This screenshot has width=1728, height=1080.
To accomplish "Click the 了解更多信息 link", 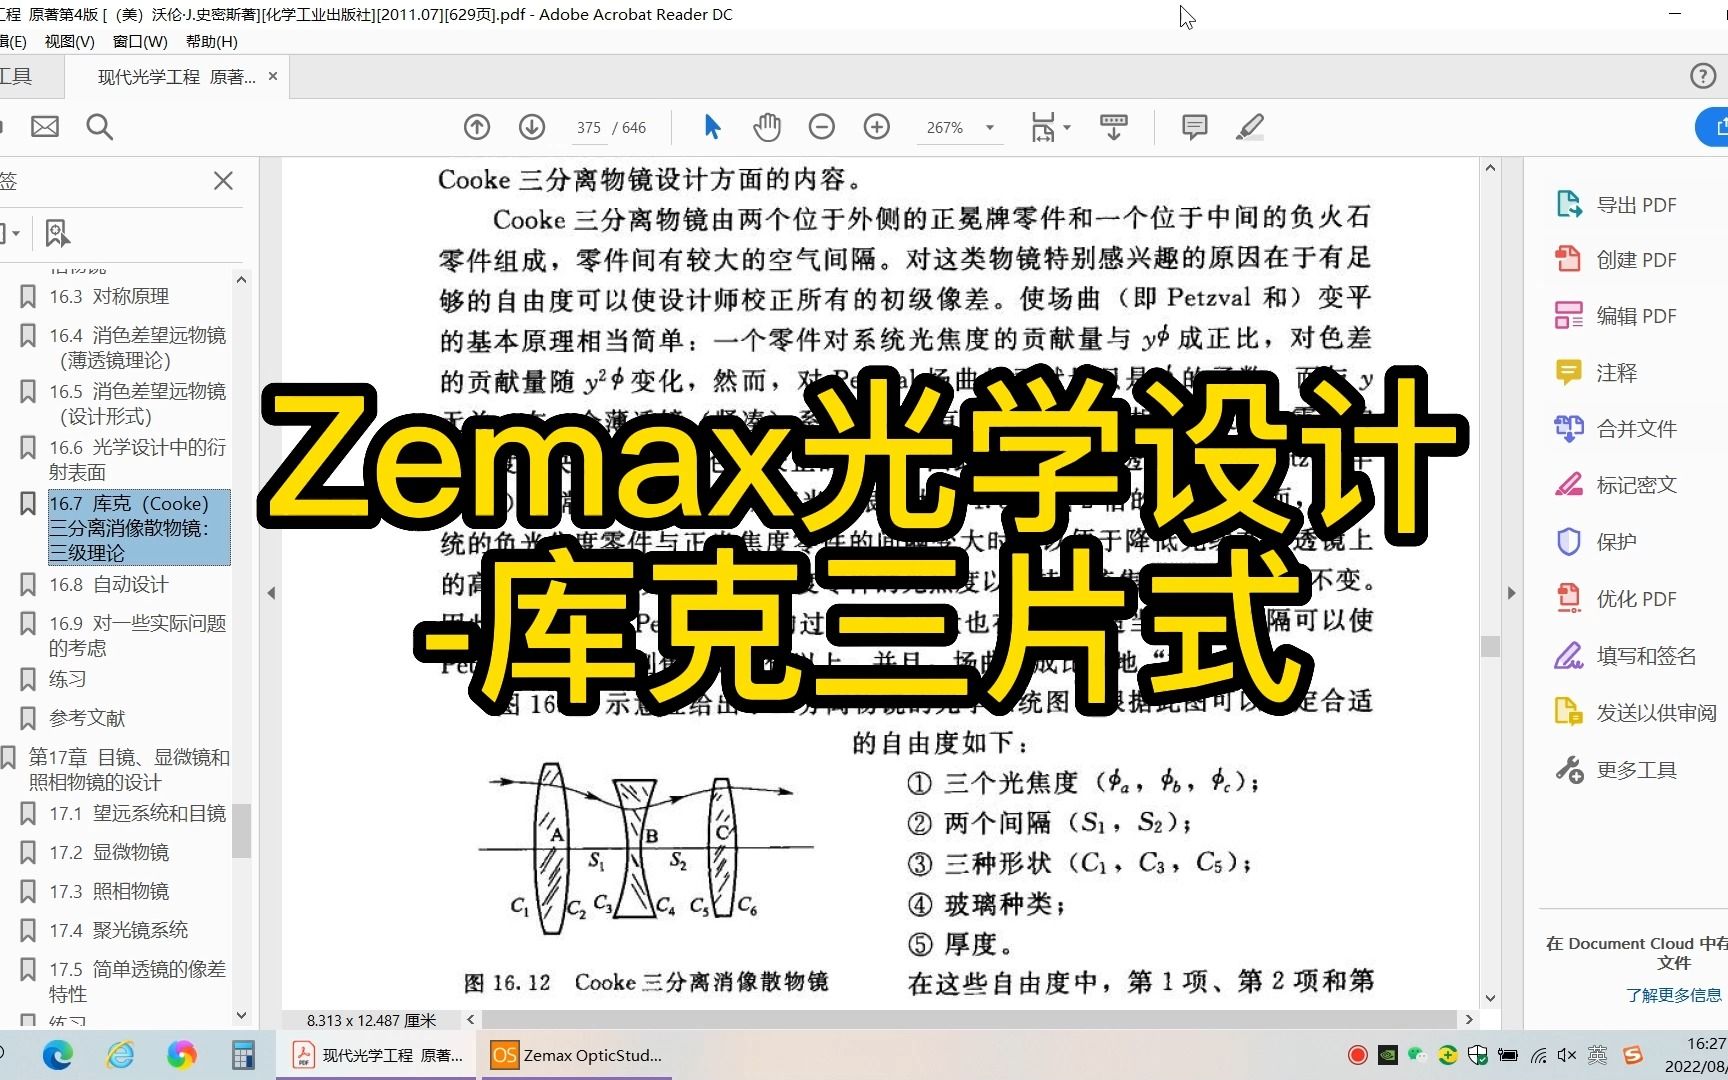I will point(1673,995).
